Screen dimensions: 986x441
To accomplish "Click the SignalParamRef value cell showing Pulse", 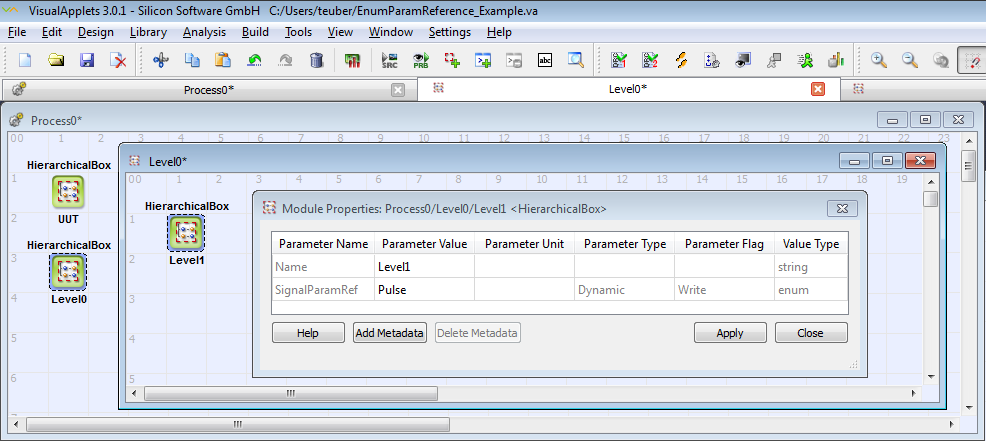I will click(x=423, y=290).
